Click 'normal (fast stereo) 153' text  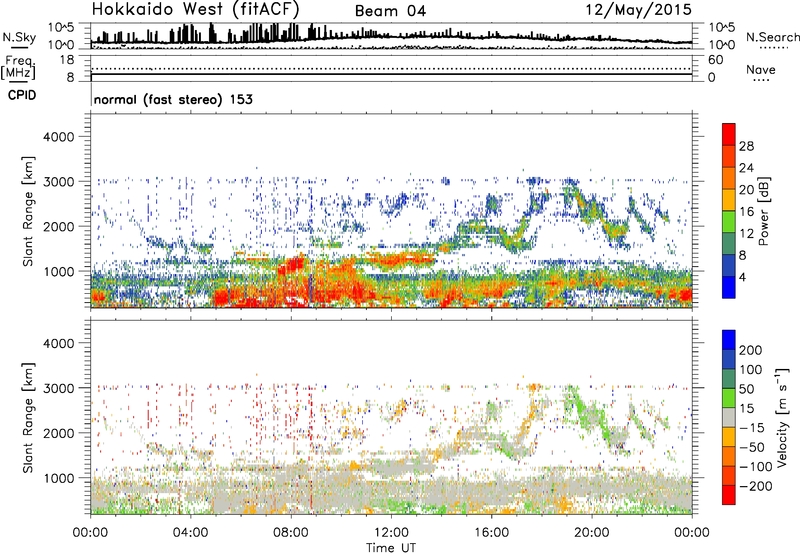(x=173, y=99)
